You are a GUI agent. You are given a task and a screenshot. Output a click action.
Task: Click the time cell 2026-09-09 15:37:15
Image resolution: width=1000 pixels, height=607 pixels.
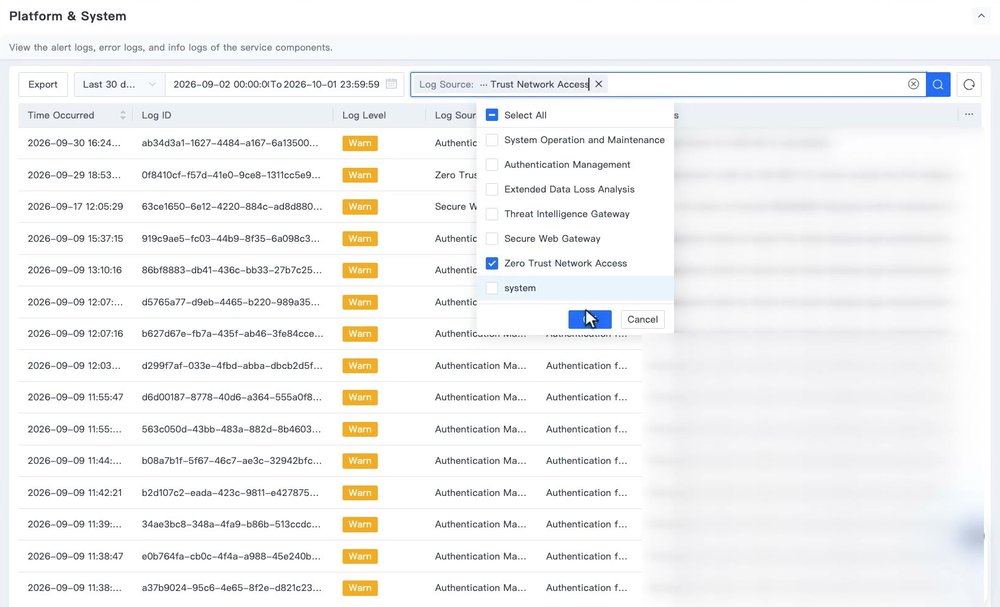(75, 238)
